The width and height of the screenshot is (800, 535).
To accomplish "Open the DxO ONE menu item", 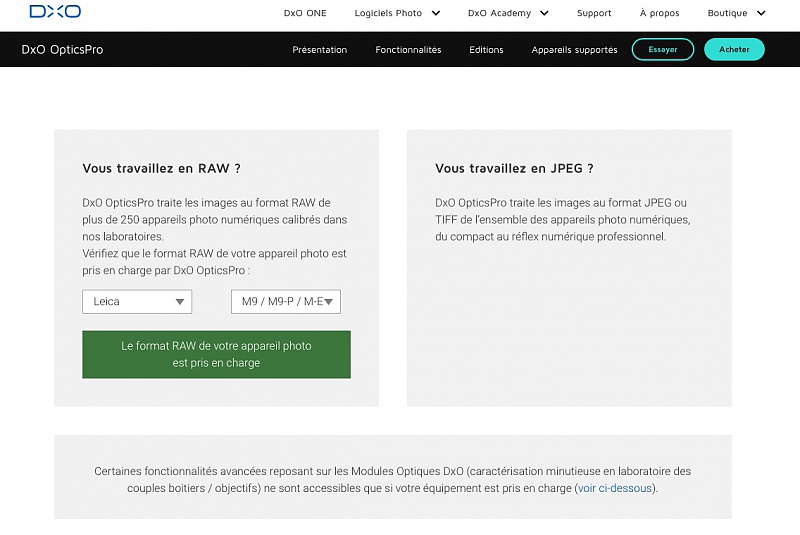I will click(x=305, y=14).
